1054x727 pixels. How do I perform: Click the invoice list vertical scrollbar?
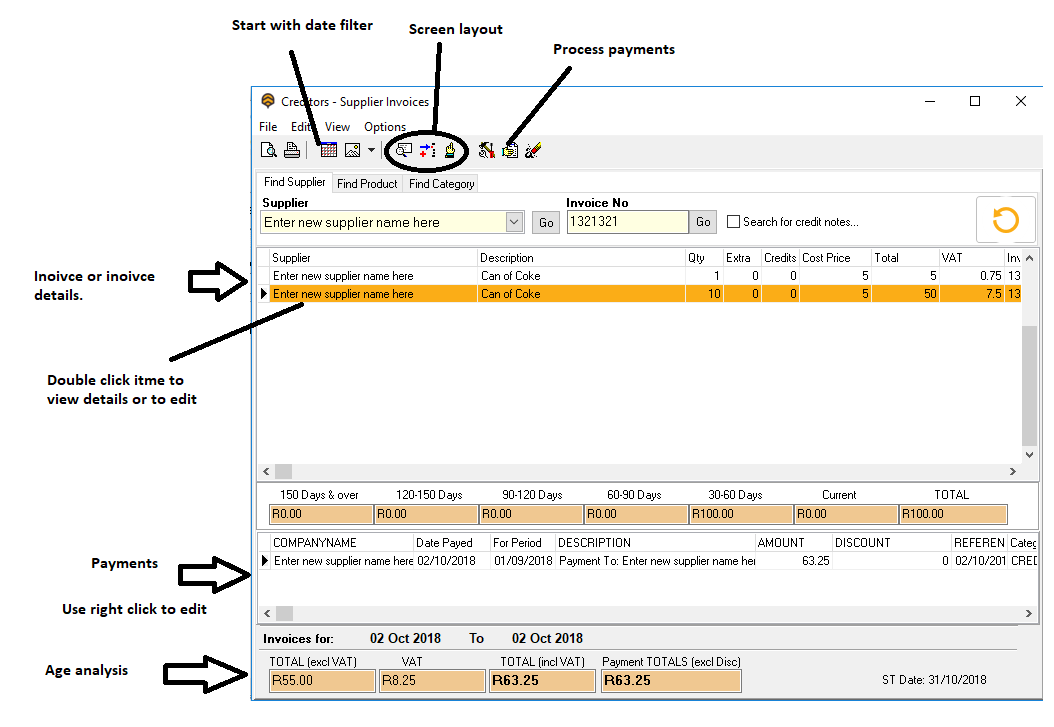(x=1029, y=385)
